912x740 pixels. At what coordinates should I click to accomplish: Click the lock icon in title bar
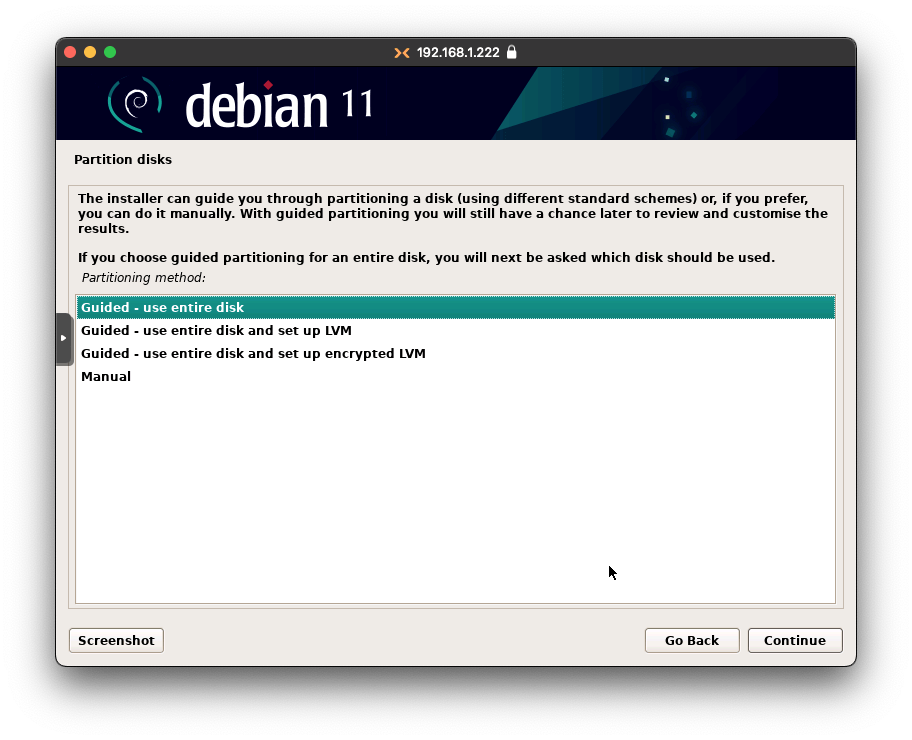point(512,52)
